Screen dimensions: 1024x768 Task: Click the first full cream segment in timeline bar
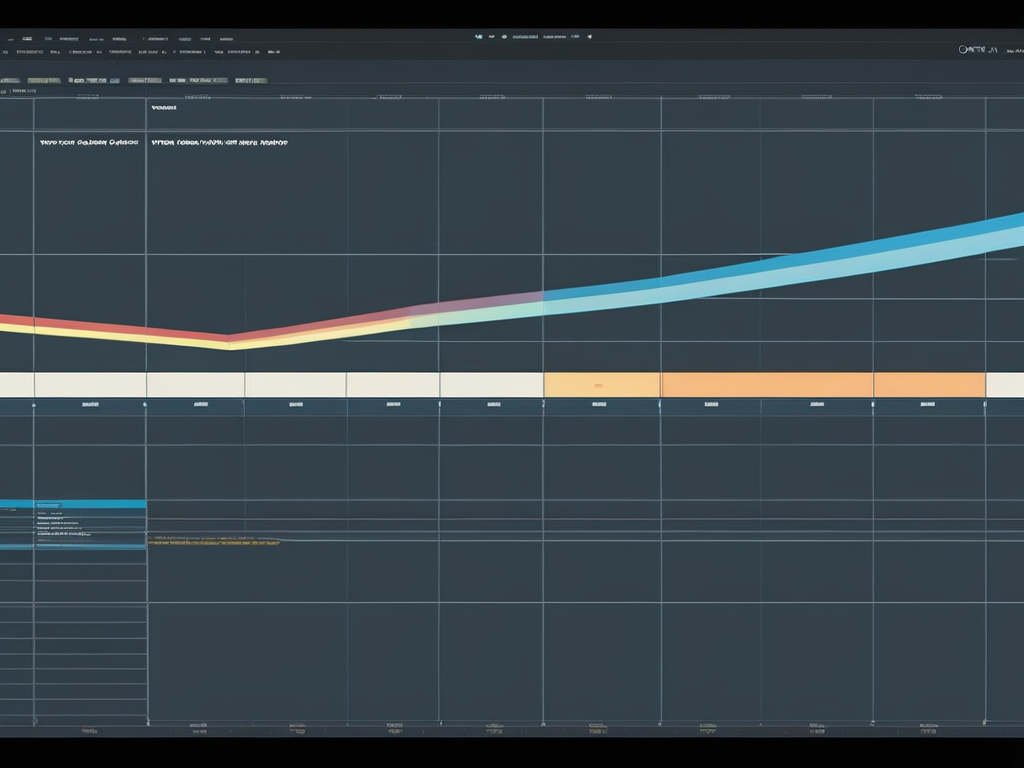(x=90, y=385)
